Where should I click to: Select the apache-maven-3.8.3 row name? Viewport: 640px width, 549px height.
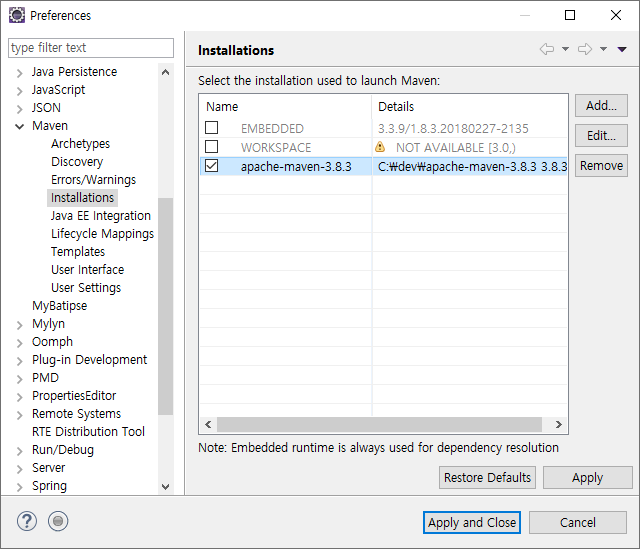point(296,167)
